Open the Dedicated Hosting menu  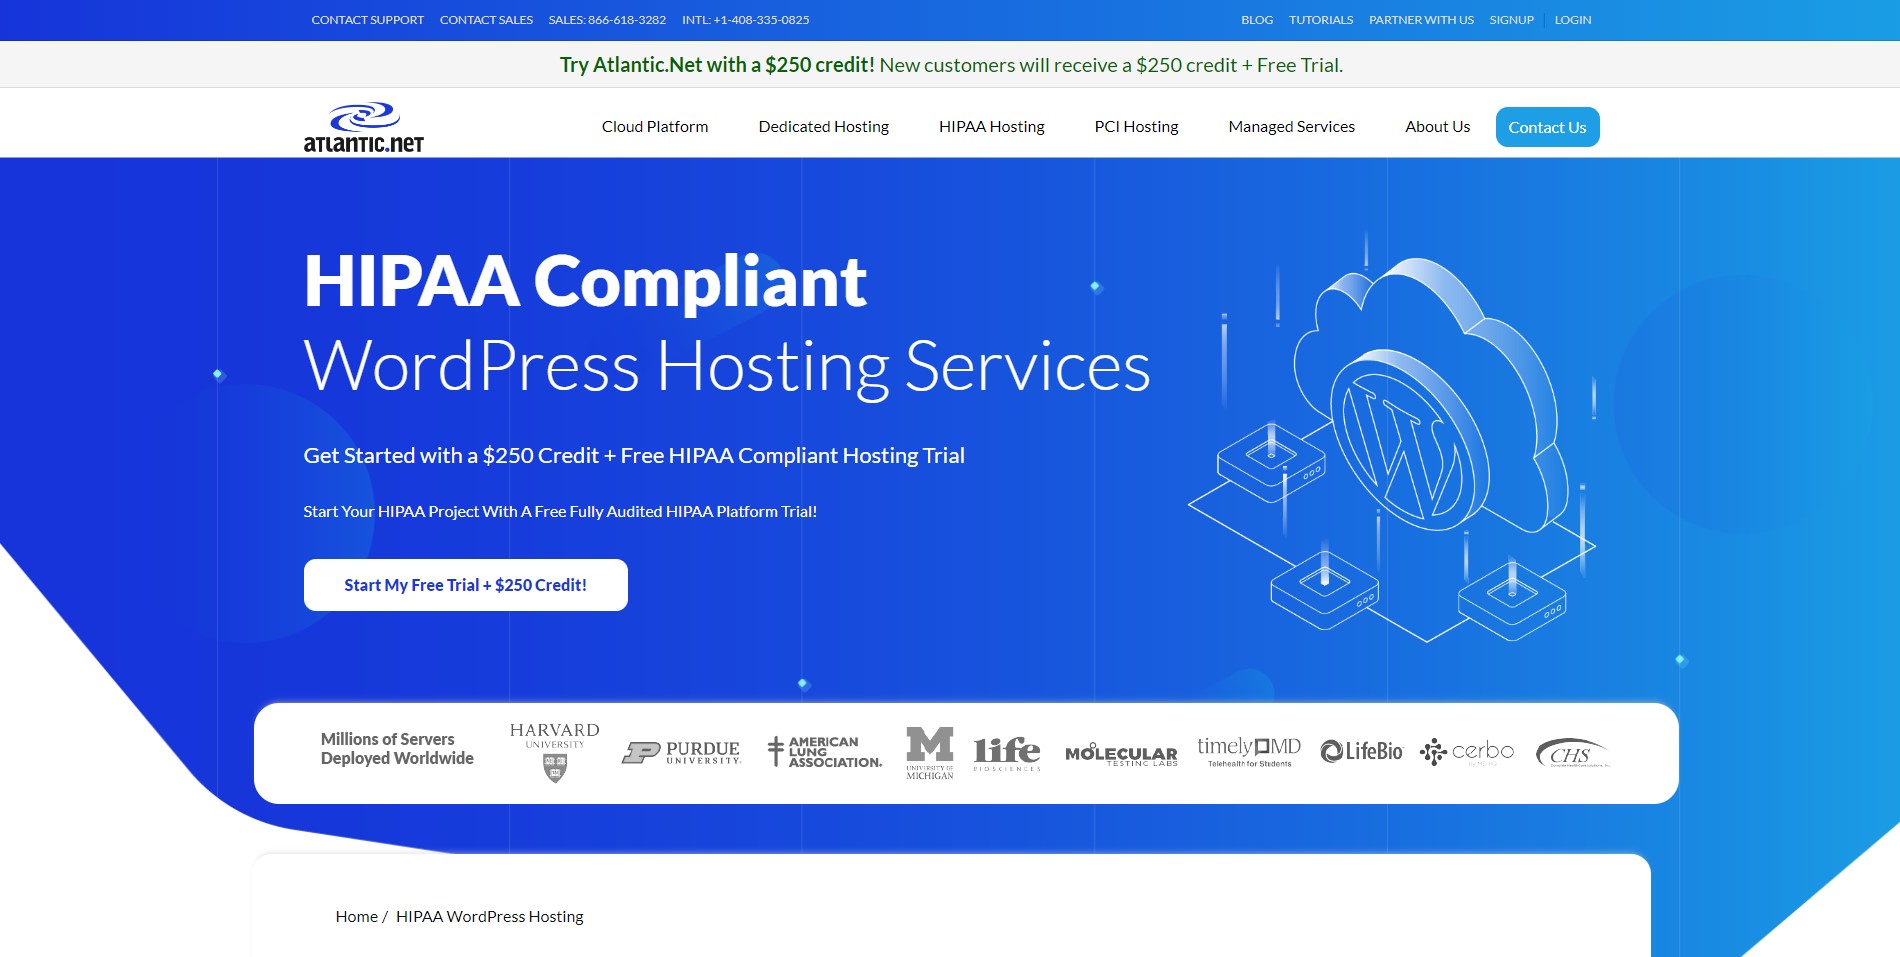823,126
